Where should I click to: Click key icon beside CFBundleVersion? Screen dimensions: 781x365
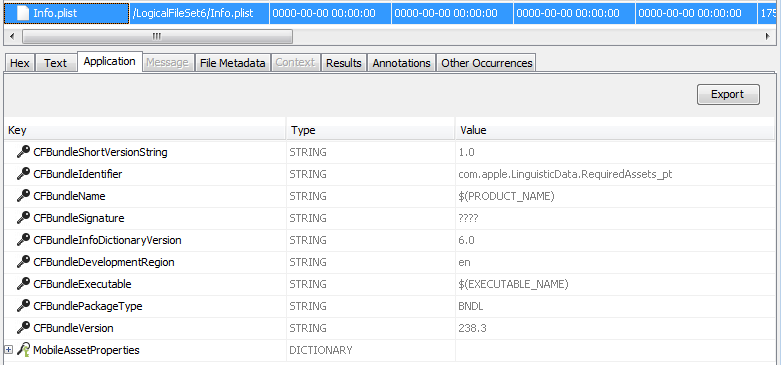click(x=23, y=328)
